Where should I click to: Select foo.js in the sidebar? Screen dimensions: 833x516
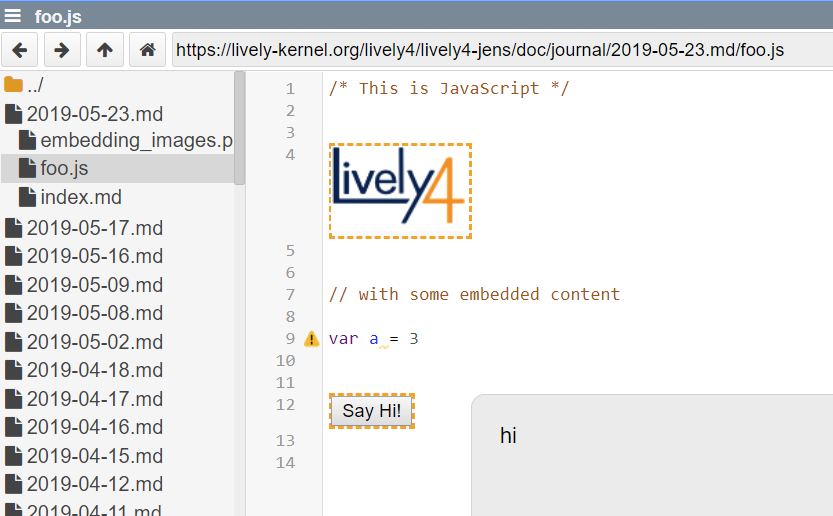(64, 169)
